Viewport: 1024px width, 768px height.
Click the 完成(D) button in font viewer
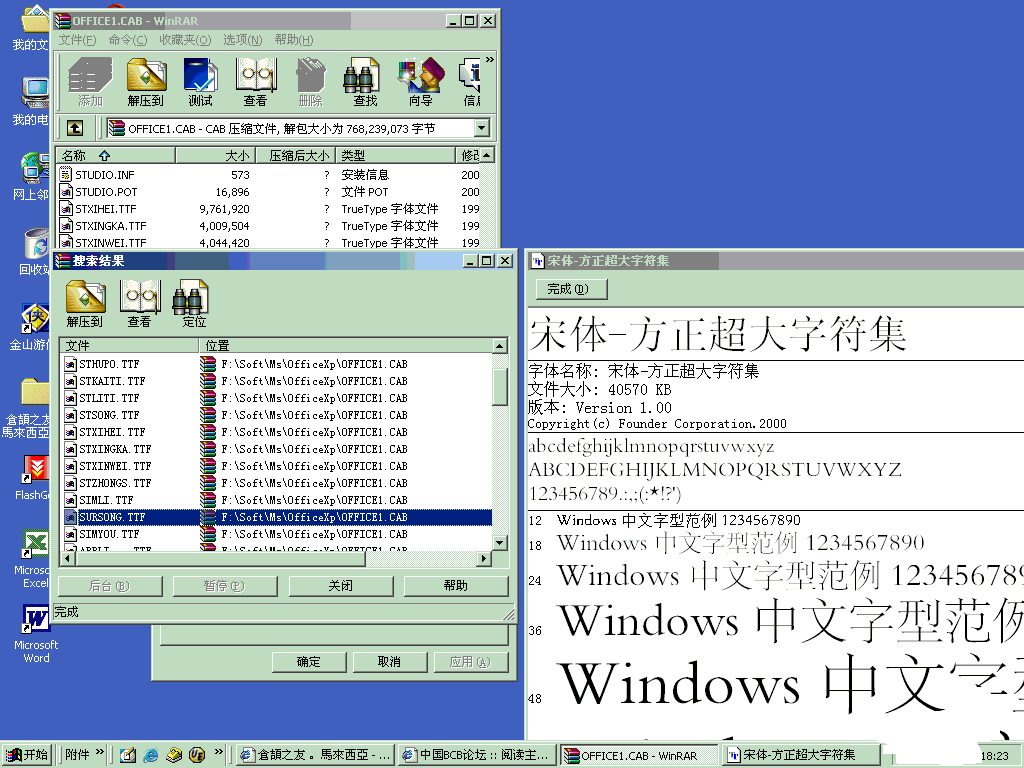(571, 289)
